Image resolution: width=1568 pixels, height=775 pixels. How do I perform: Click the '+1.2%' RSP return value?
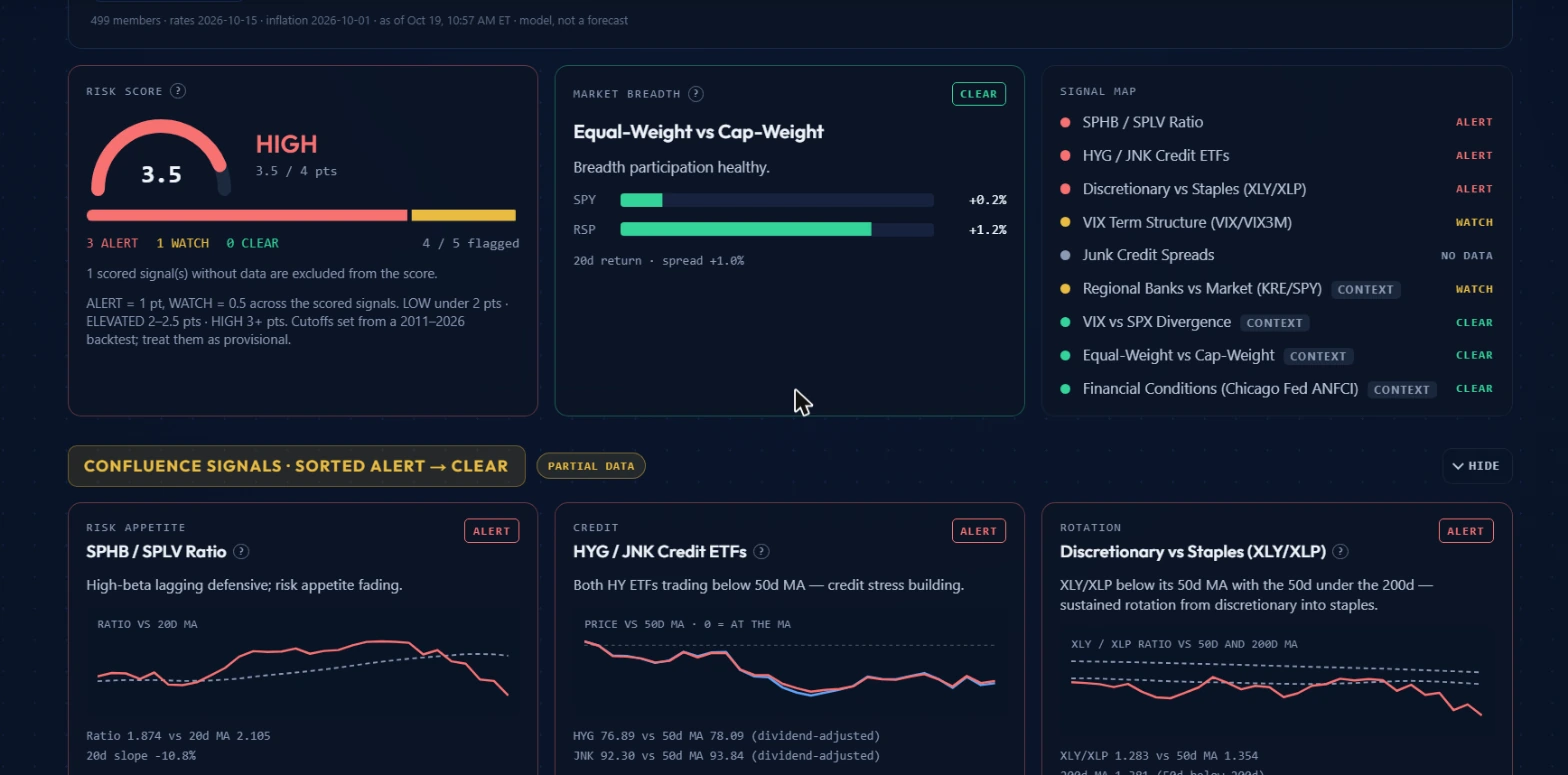(988, 229)
